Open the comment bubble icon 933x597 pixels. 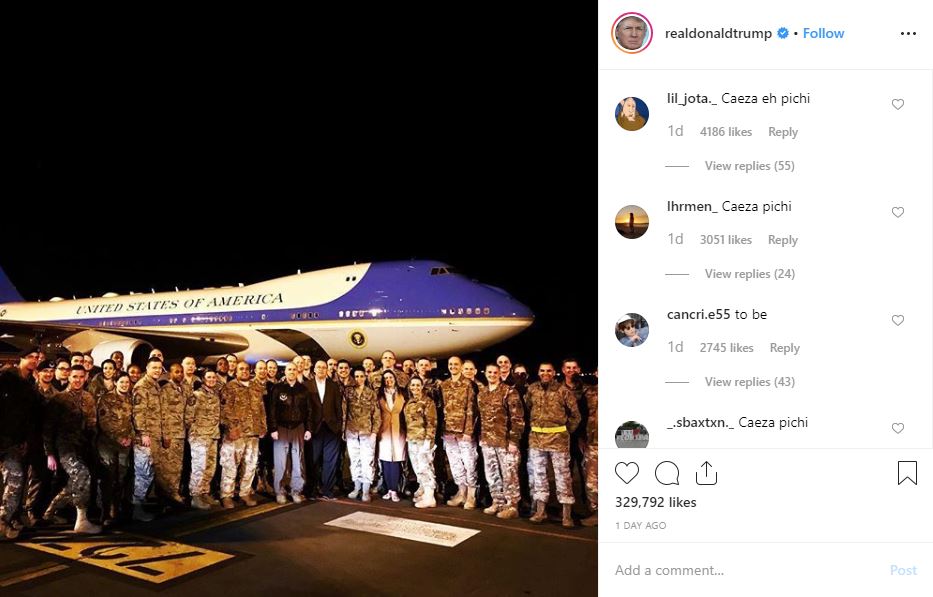(666, 473)
